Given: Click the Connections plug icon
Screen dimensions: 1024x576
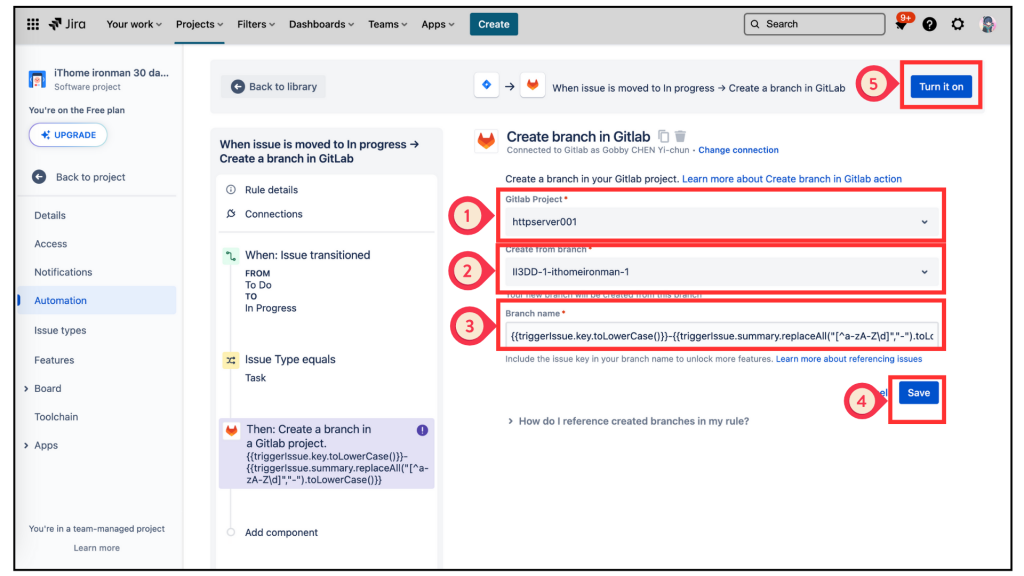Looking at the screenshot, I should (x=231, y=214).
